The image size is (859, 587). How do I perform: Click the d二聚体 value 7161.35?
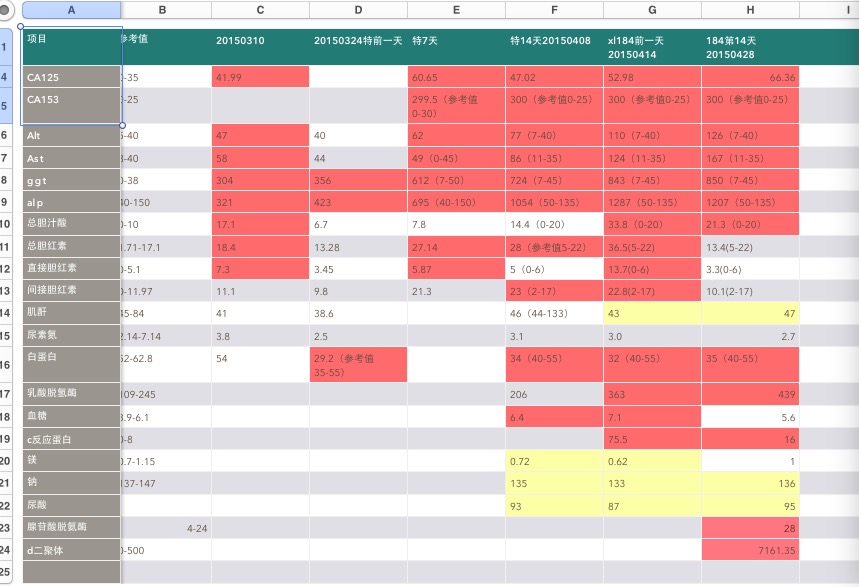click(x=751, y=550)
